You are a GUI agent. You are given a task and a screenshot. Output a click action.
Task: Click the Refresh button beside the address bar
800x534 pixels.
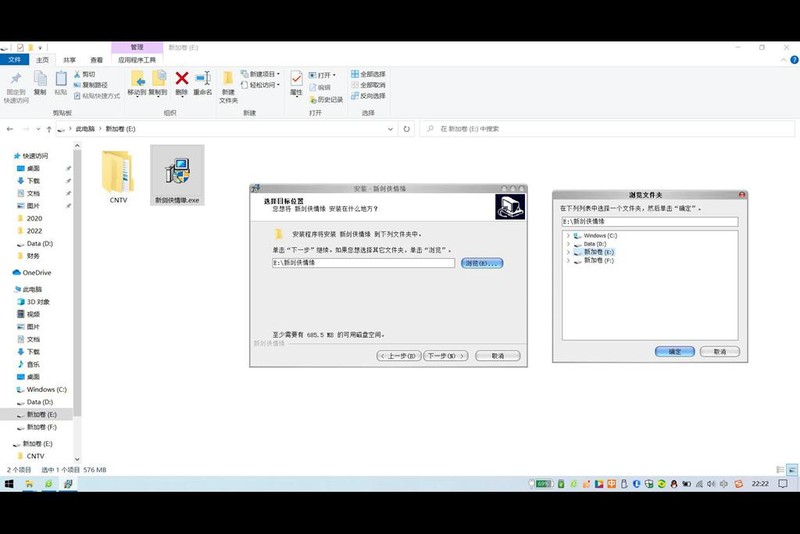pyautogui.click(x=406, y=129)
